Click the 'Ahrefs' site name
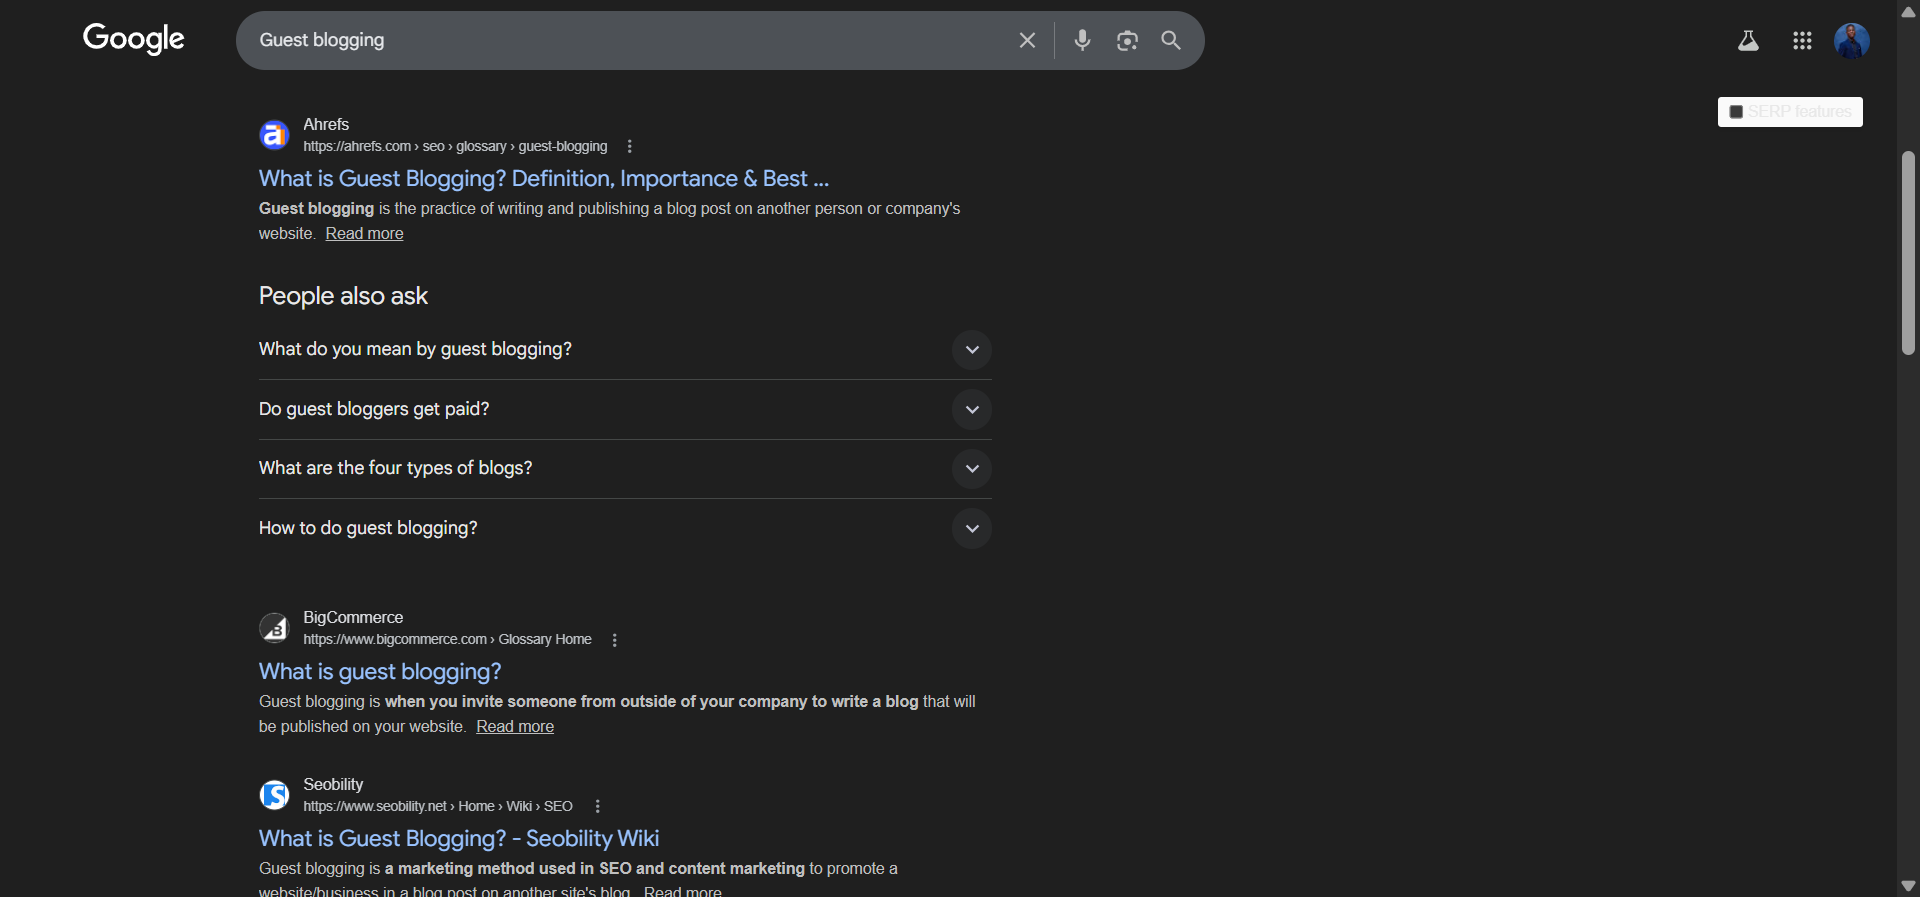The image size is (1920, 897). click(x=326, y=124)
